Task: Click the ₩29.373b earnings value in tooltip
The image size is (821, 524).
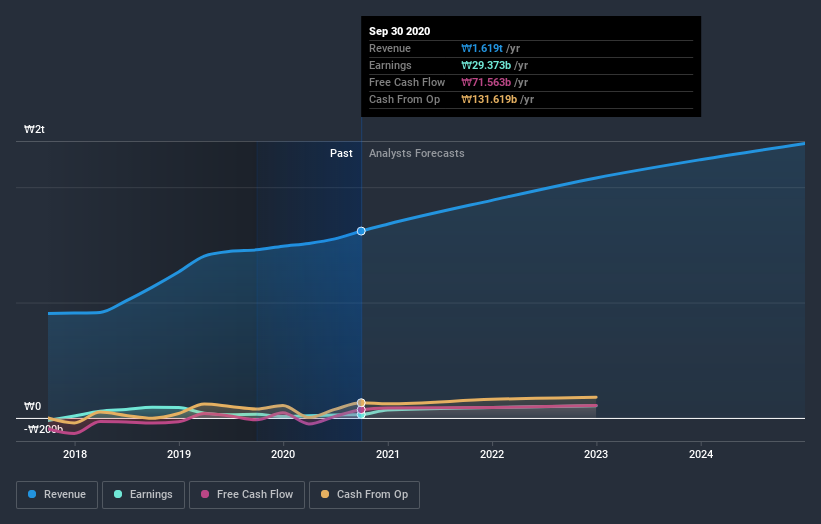Action: (x=486, y=65)
